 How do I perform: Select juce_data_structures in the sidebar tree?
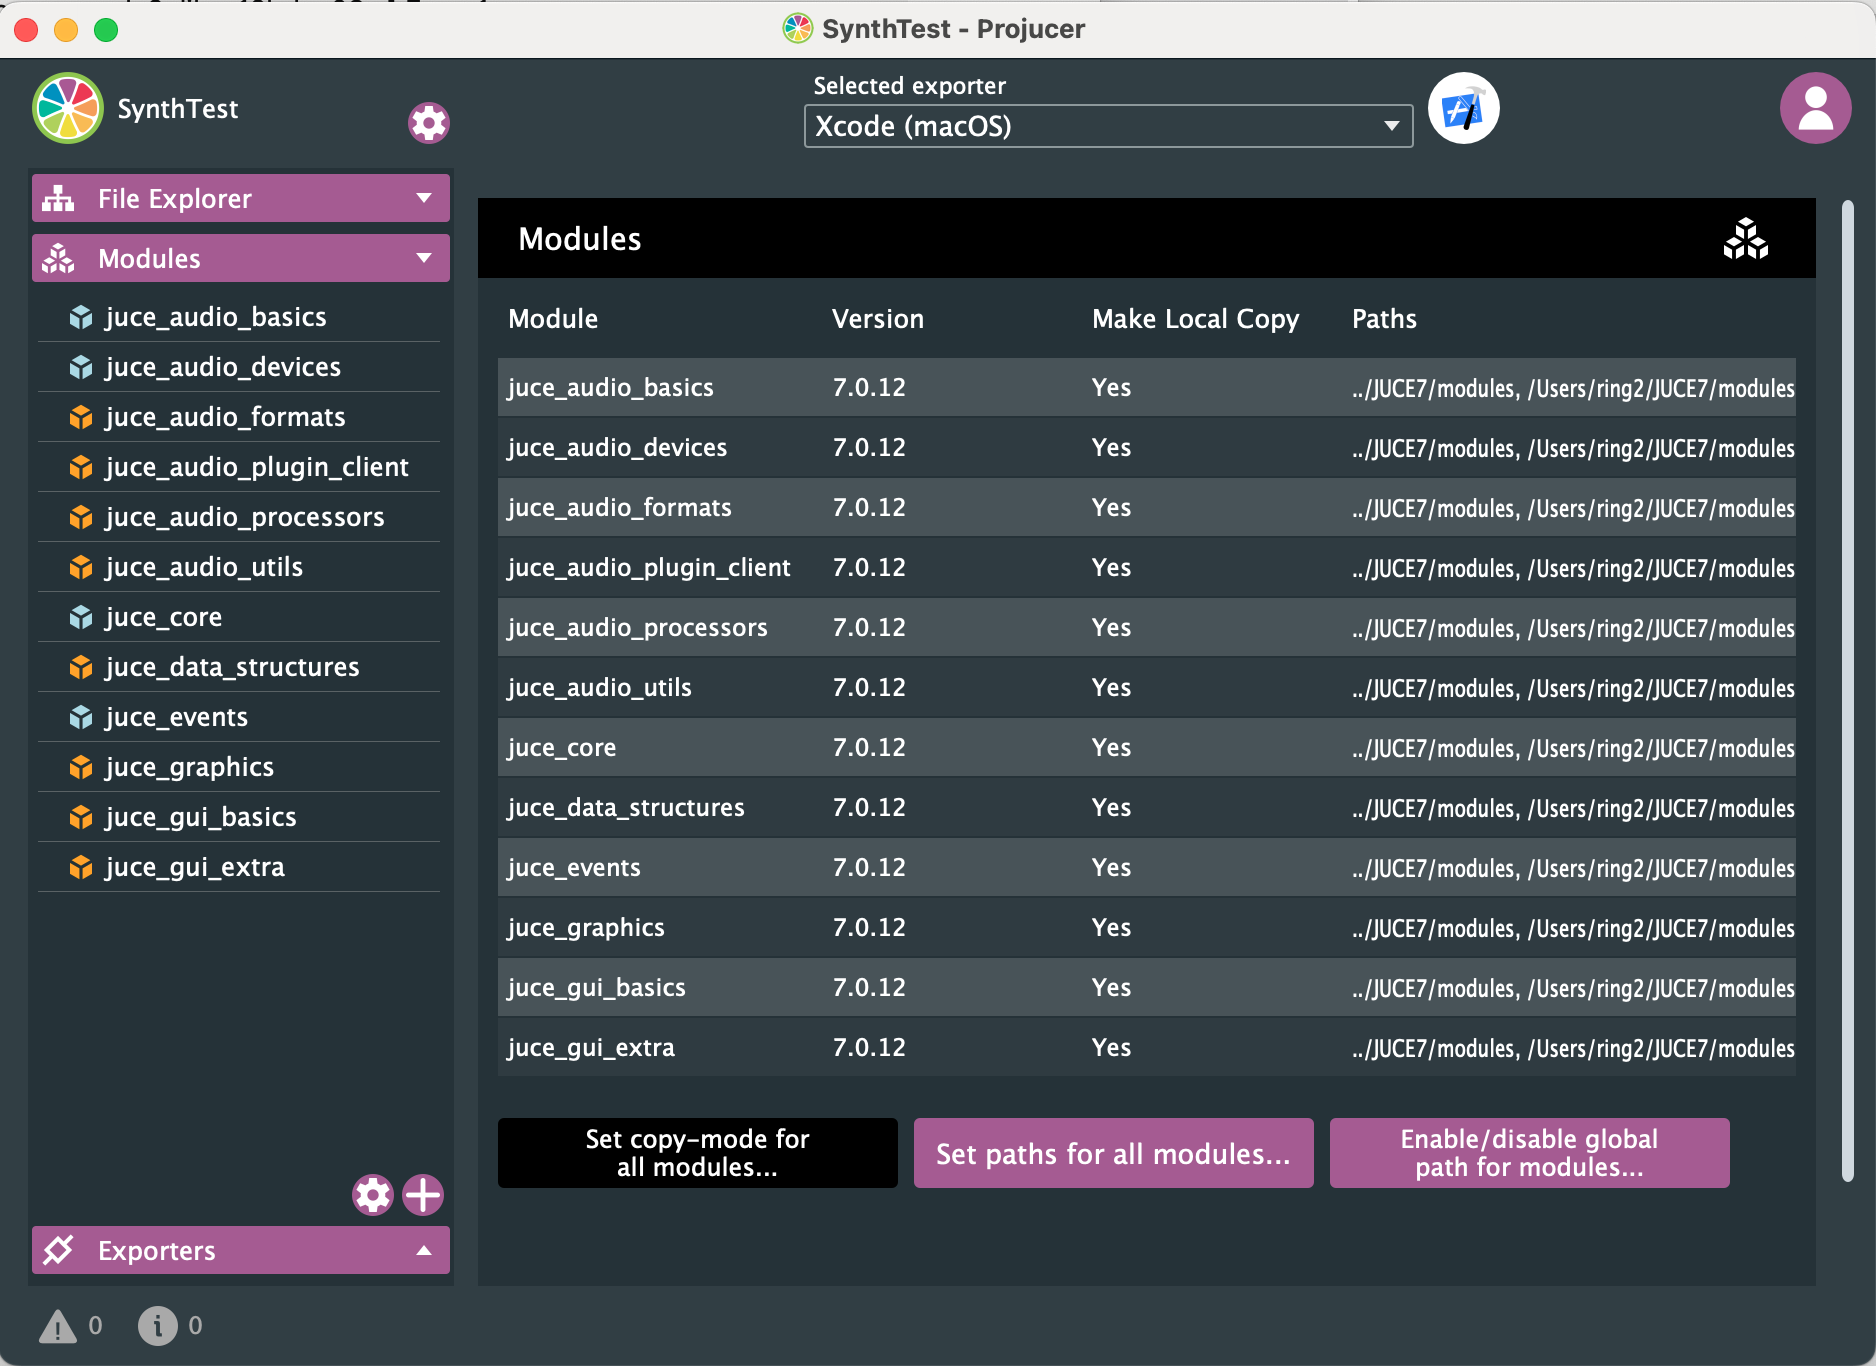point(239,667)
